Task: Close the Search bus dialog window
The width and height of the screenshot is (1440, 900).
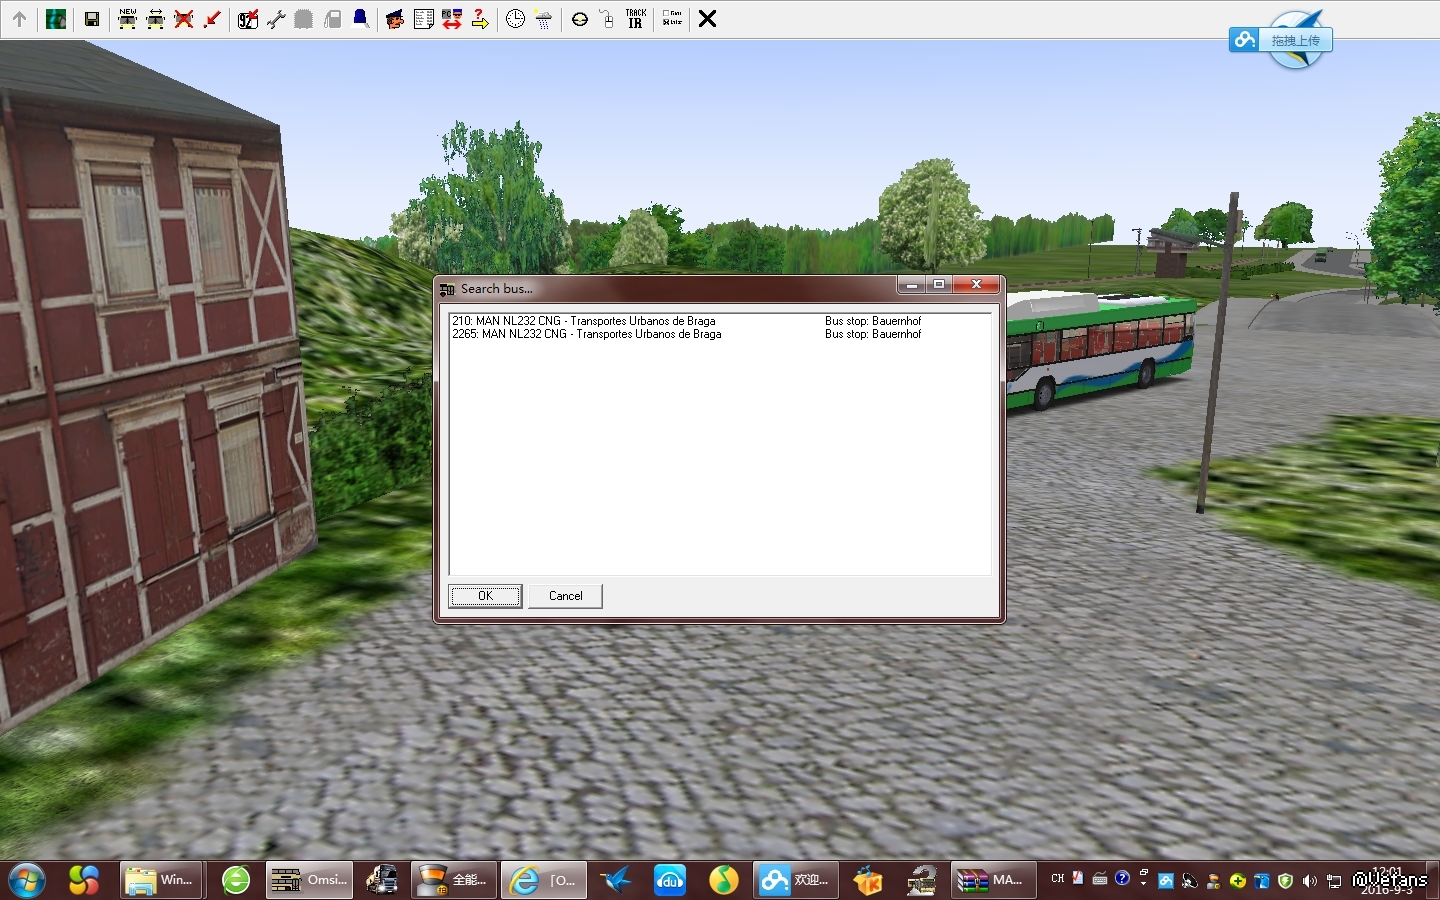Action: [976, 285]
